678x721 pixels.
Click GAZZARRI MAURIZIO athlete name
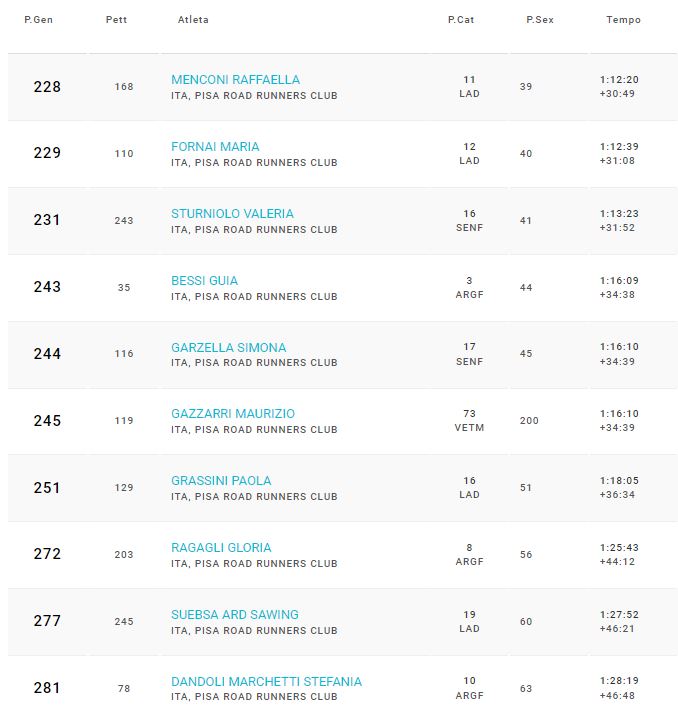[233, 414]
